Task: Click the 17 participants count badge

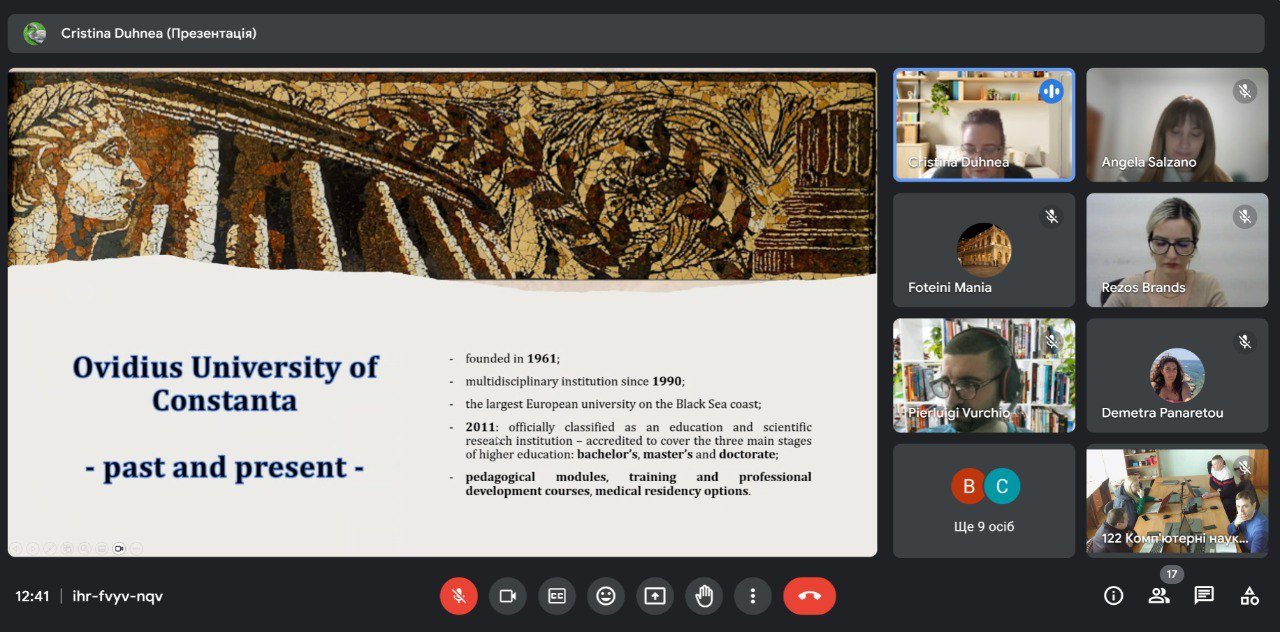Action: (1172, 574)
